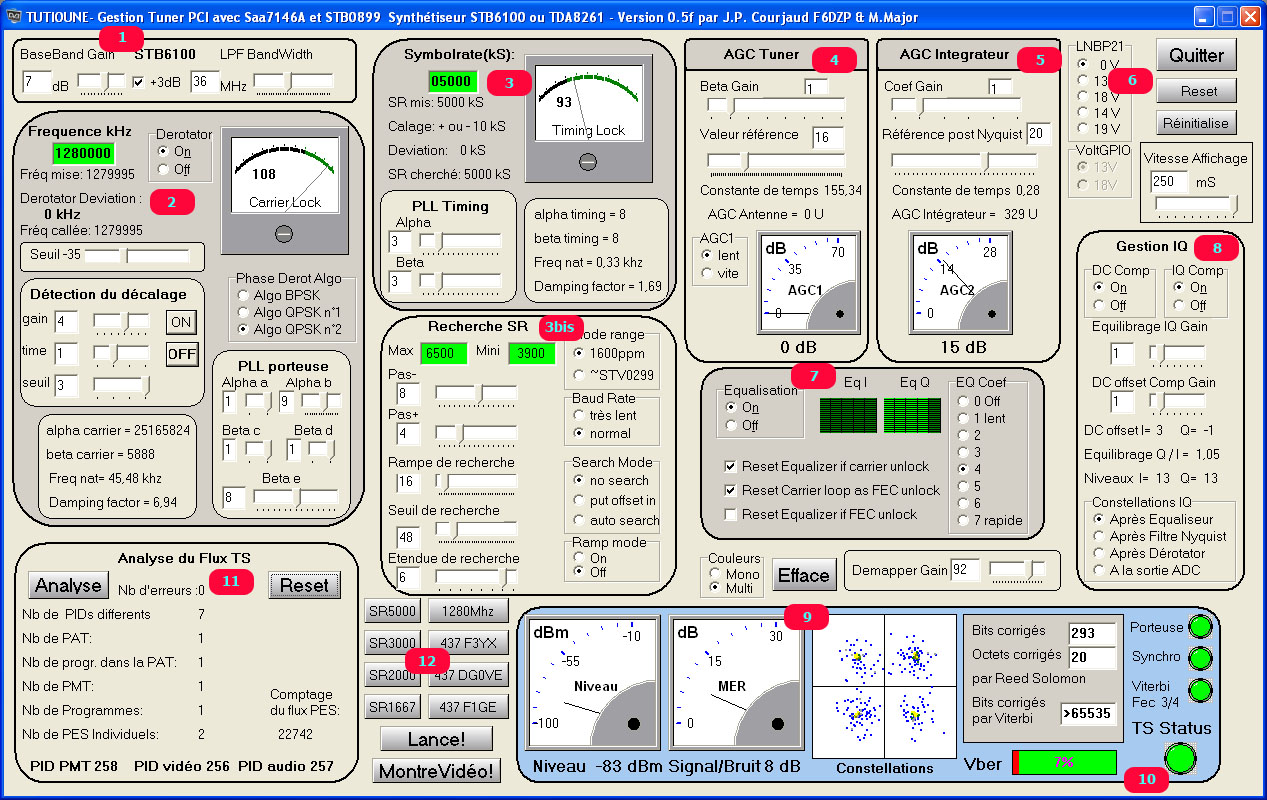
Task: Enable Reset Equalizer if FEC unlock
Action: click(x=732, y=514)
